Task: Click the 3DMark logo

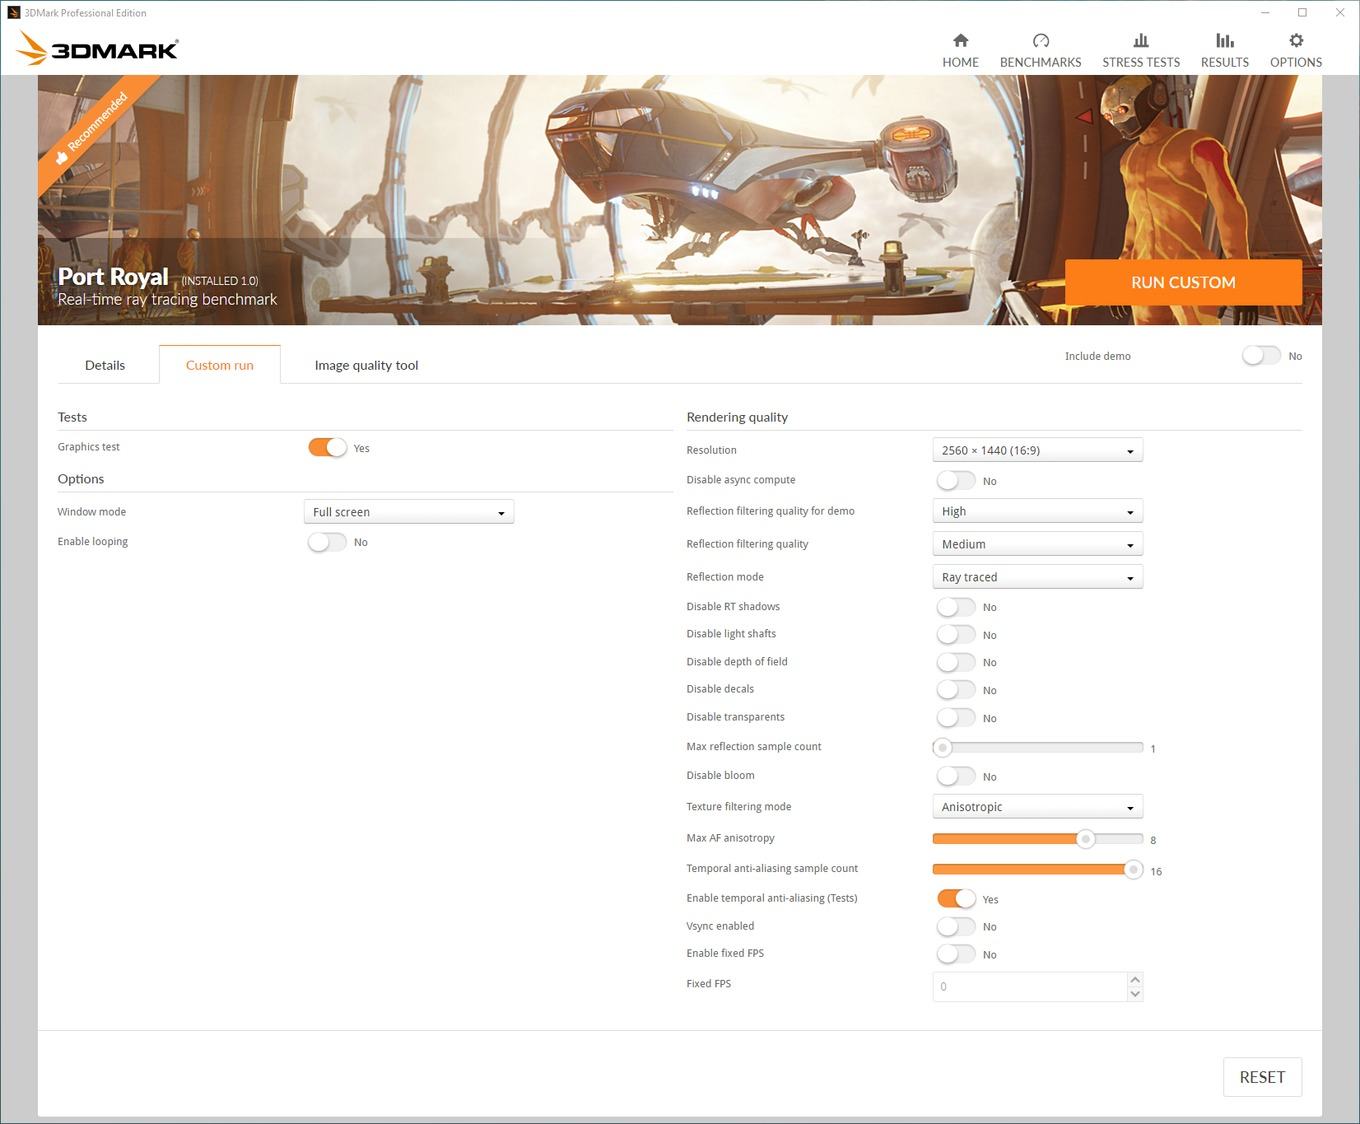Action: tap(98, 48)
